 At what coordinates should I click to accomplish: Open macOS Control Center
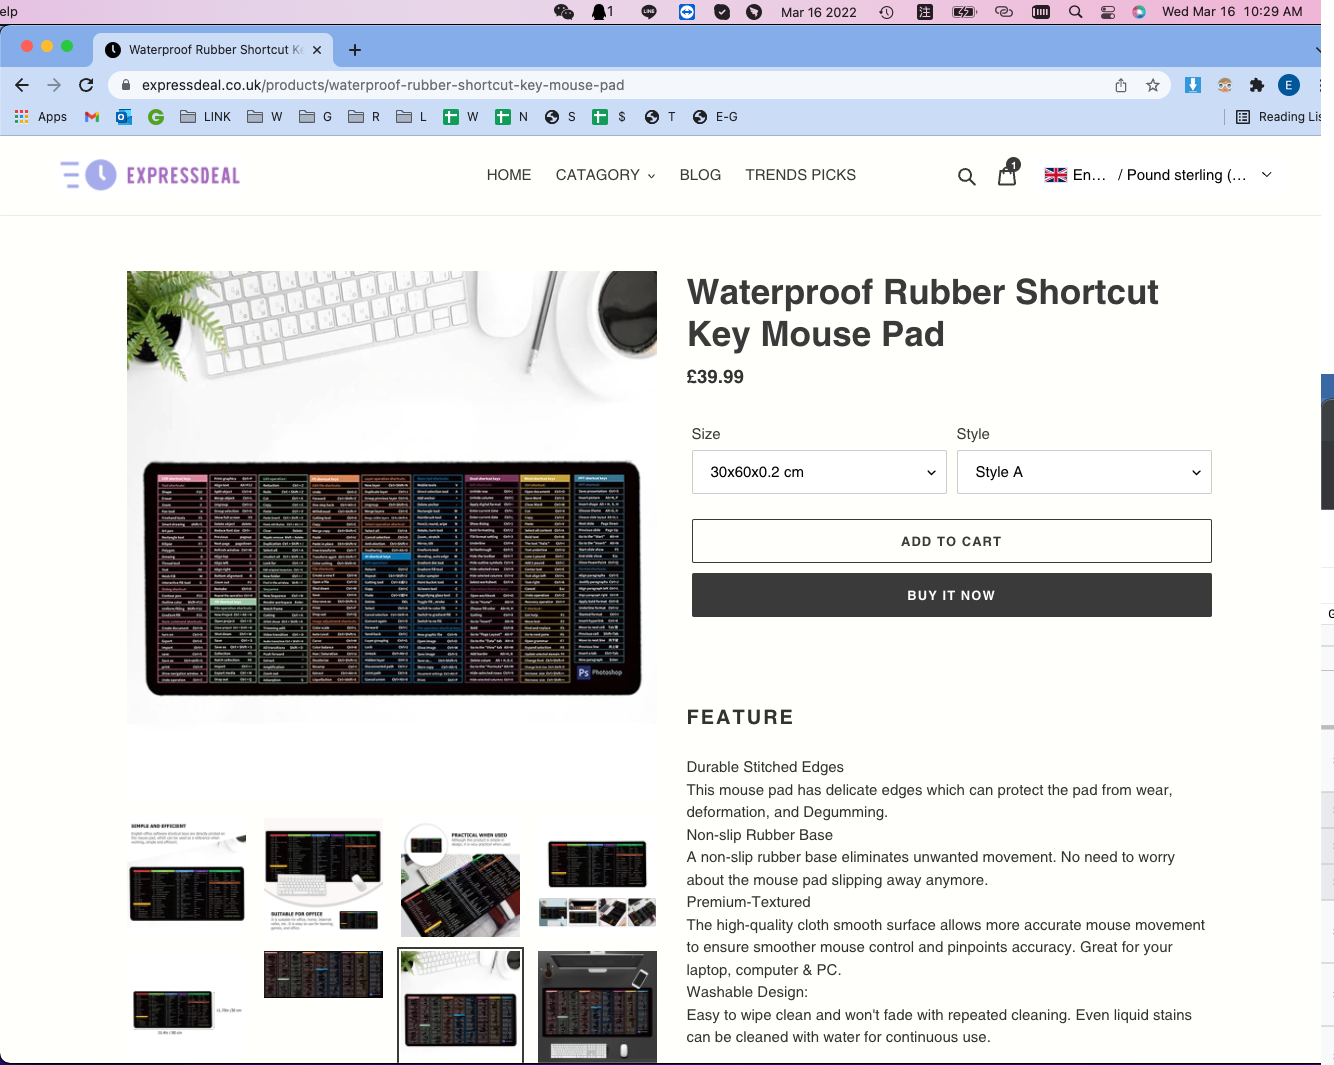click(1107, 12)
